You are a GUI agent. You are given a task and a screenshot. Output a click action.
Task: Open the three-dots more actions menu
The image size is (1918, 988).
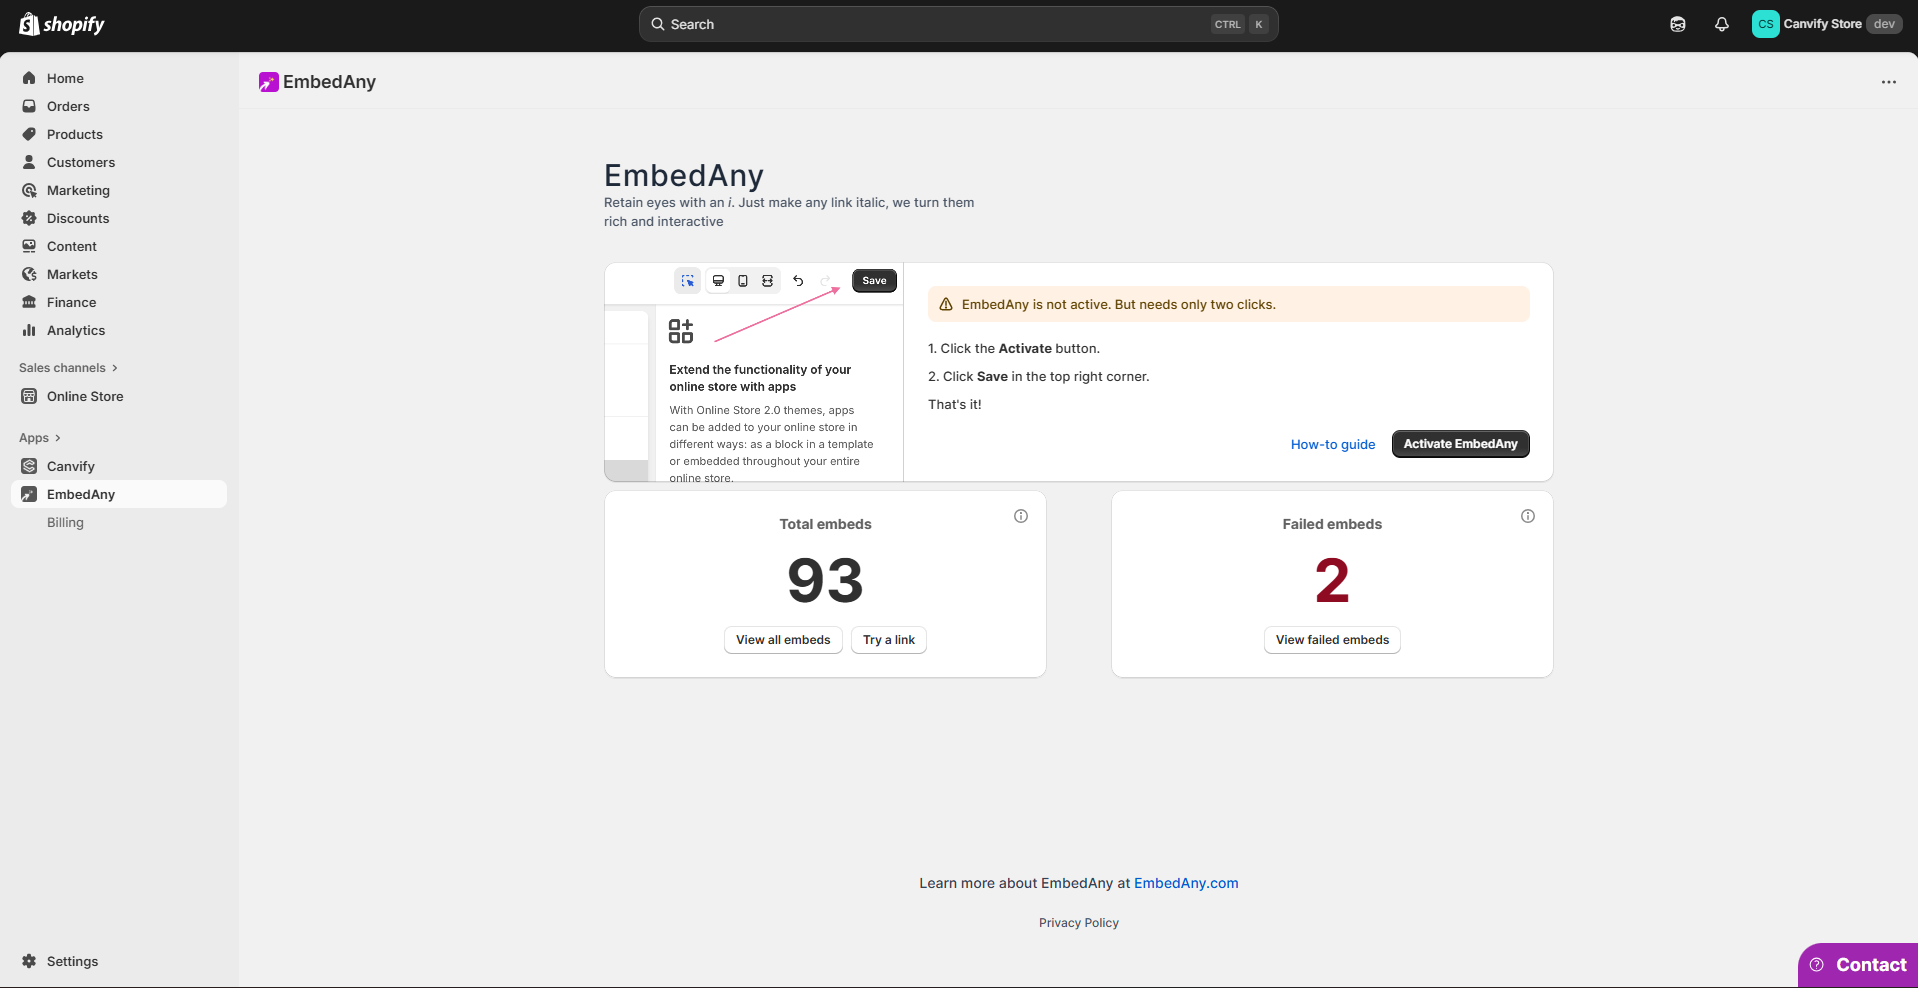[x=1888, y=82]
